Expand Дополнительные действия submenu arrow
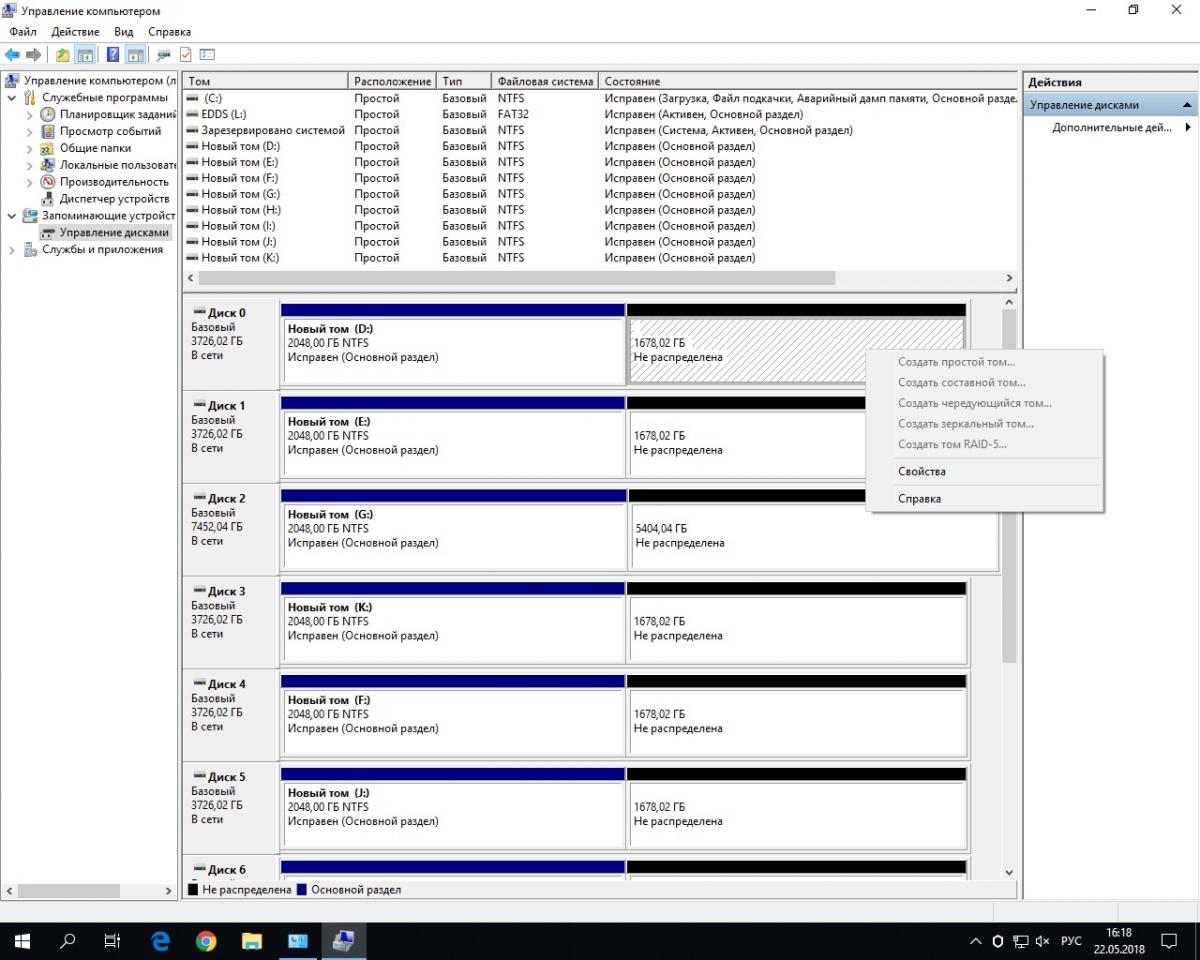 pyautogui.click(x=1188, y=127)
